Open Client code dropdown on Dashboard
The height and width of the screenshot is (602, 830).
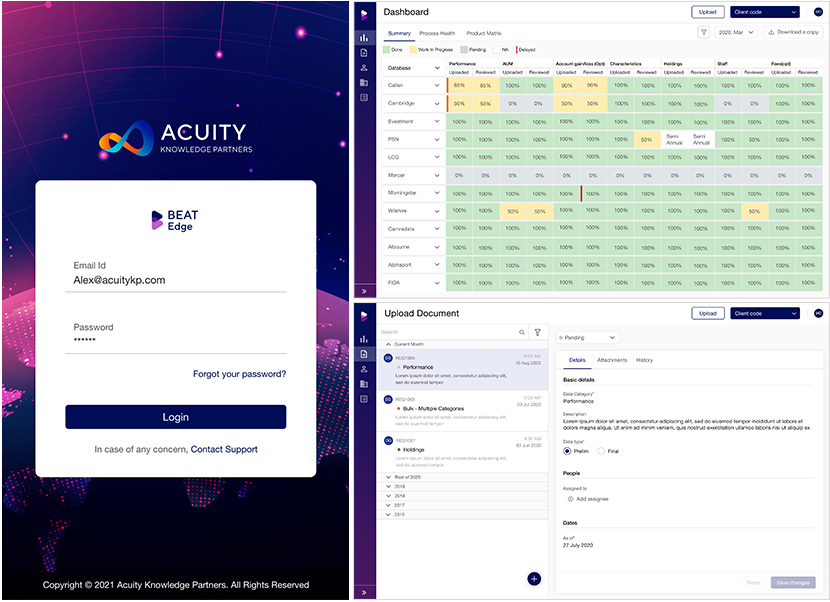[x=764, y=12]
